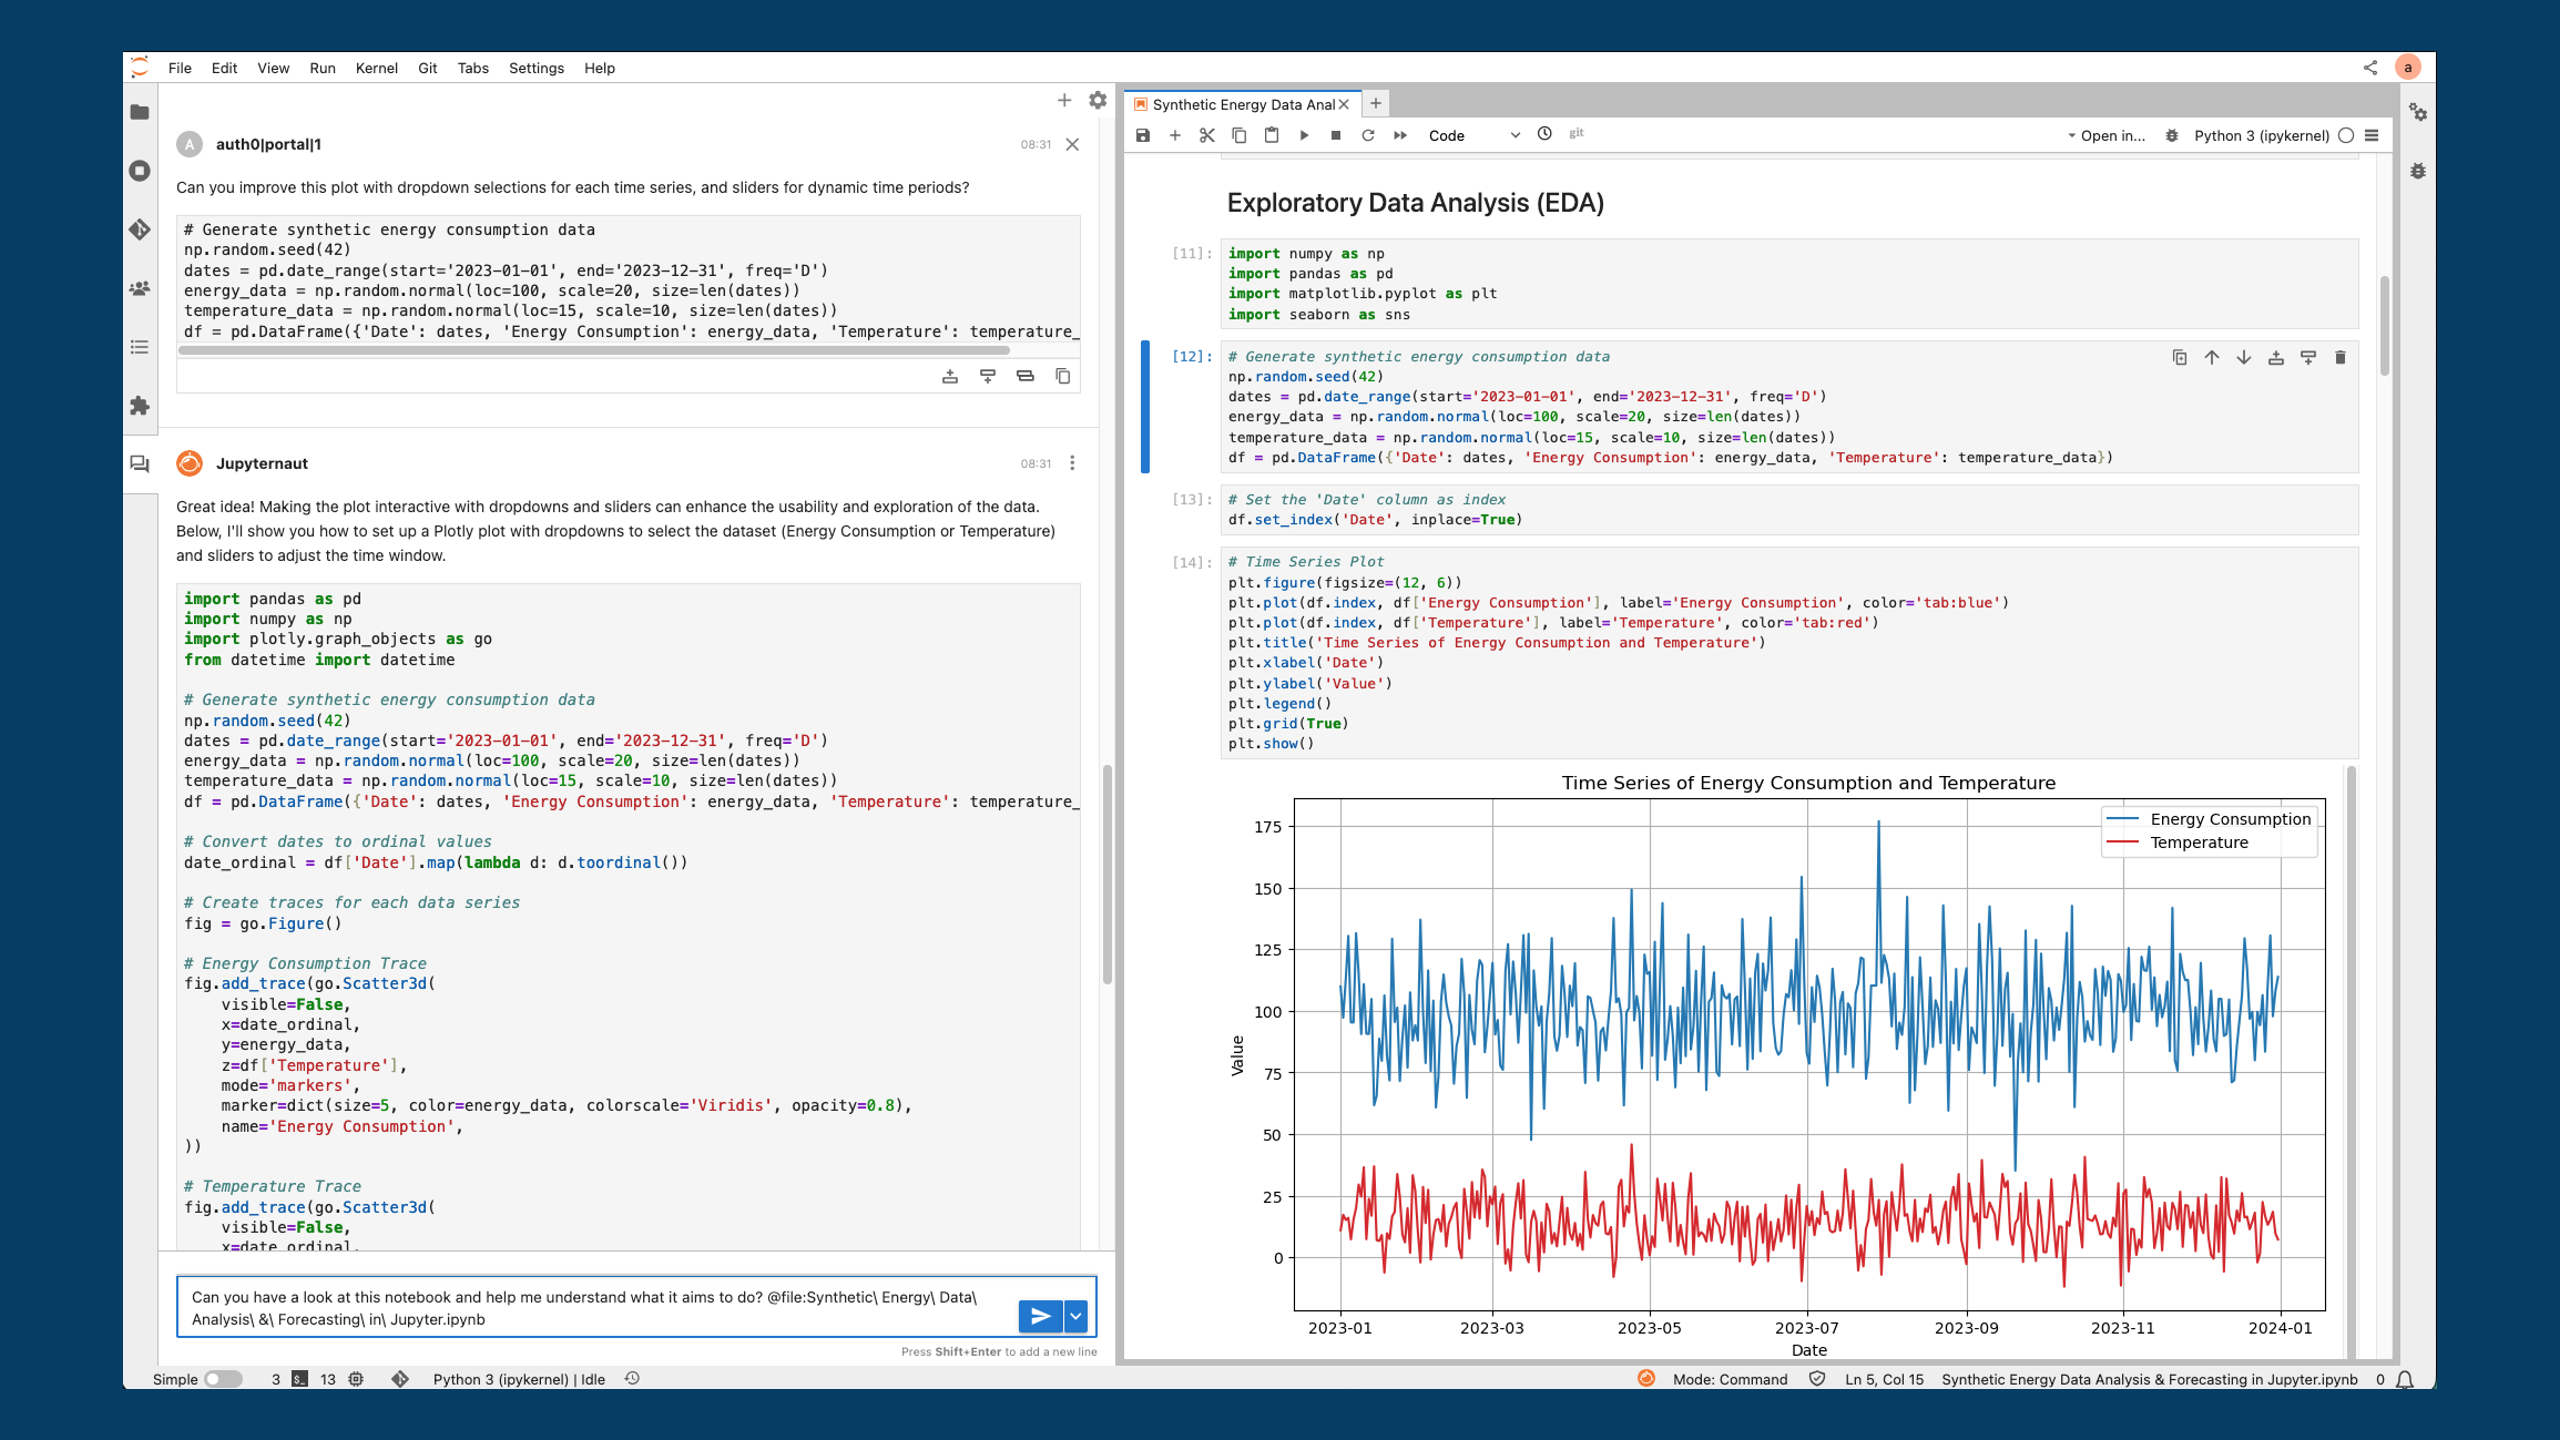Save the notebook with the disk icon
The width and height of the screenshot is (2560, 1440).
[x=1141, y=135]
